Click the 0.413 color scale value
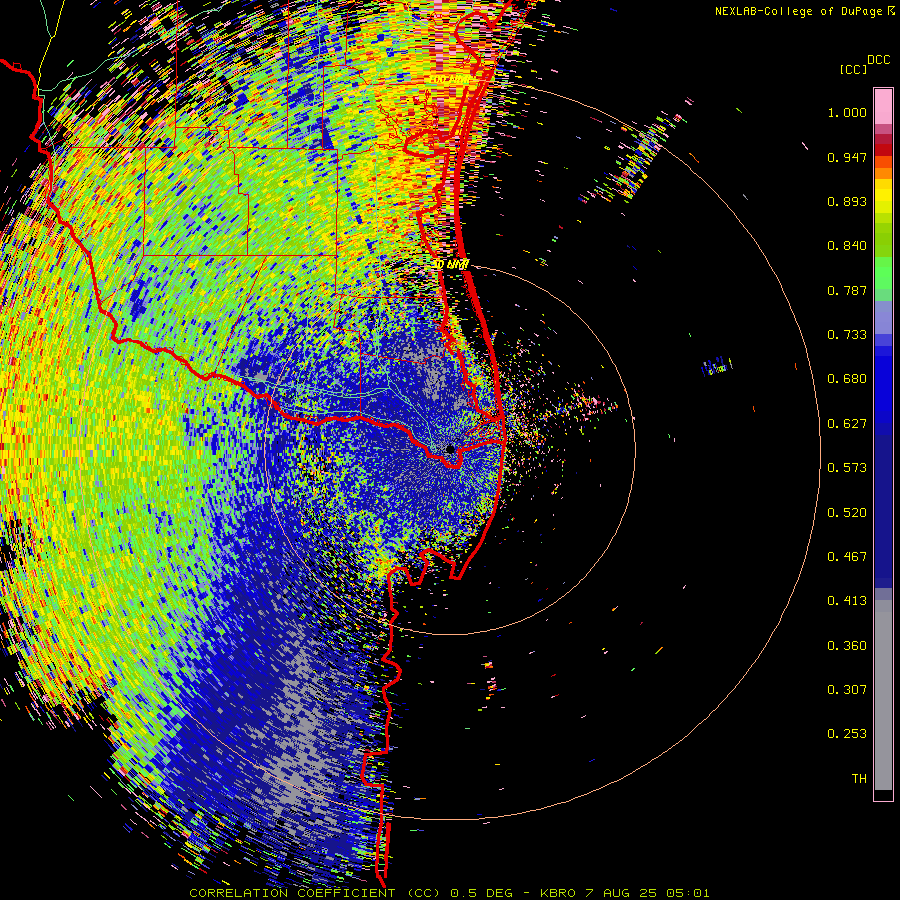The height and width of the screenshot is (900, 900). (x=847, y=601)
